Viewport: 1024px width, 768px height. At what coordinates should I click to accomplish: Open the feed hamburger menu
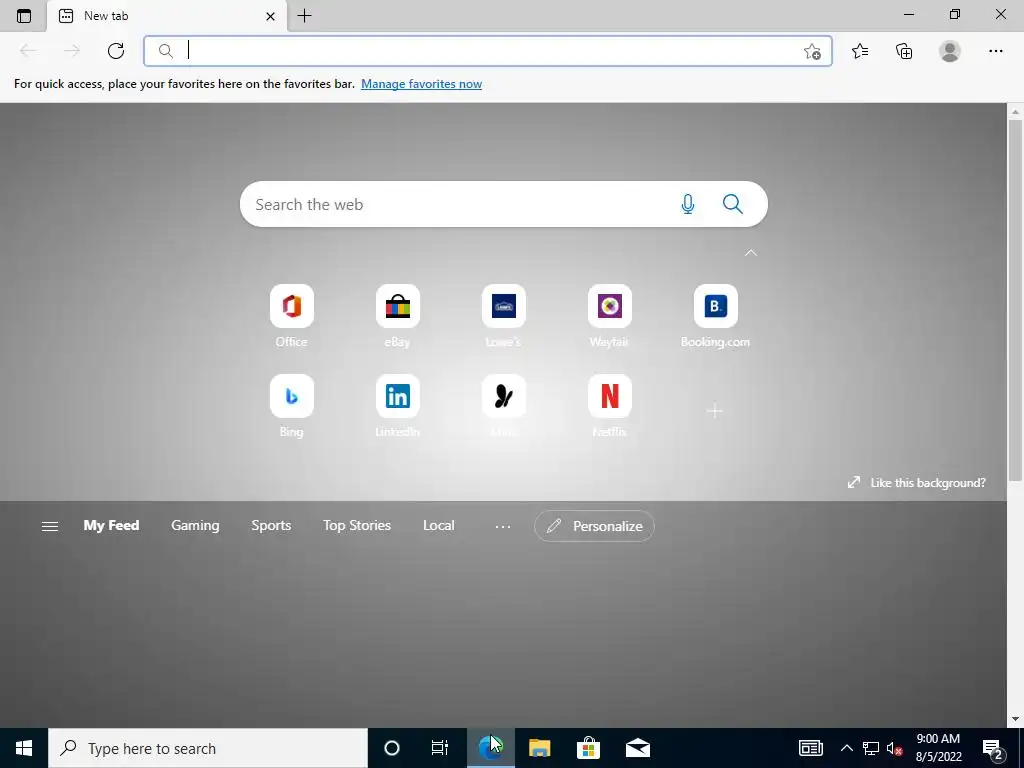[50, 526]
